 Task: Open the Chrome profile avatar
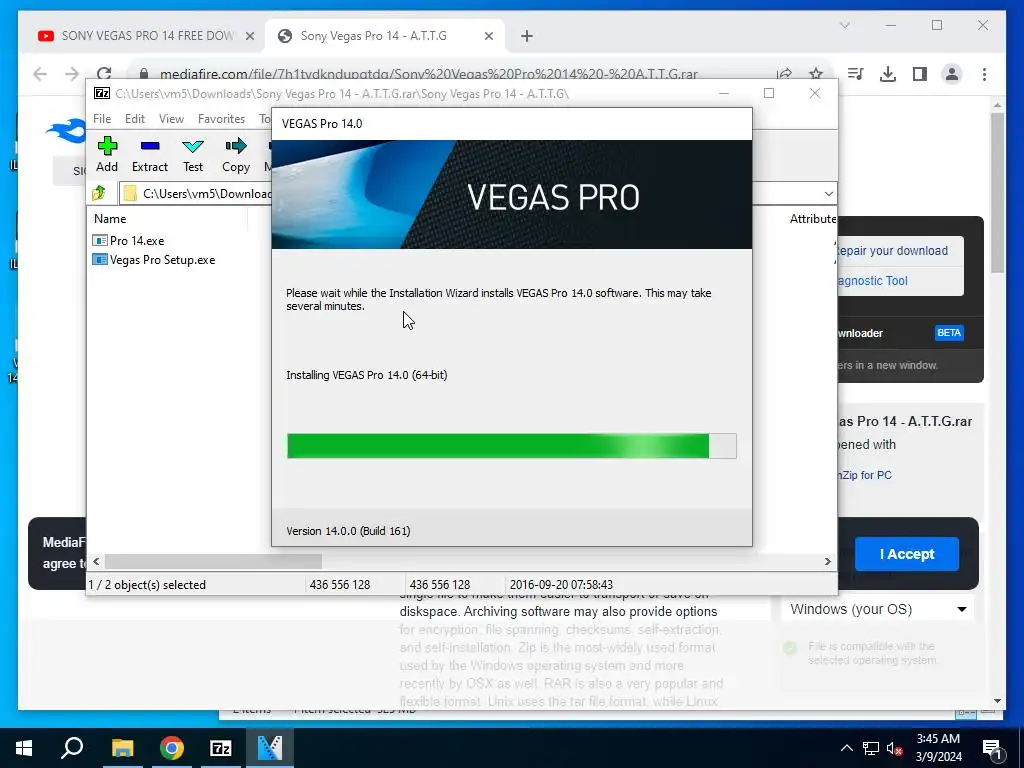click(952, 74)
